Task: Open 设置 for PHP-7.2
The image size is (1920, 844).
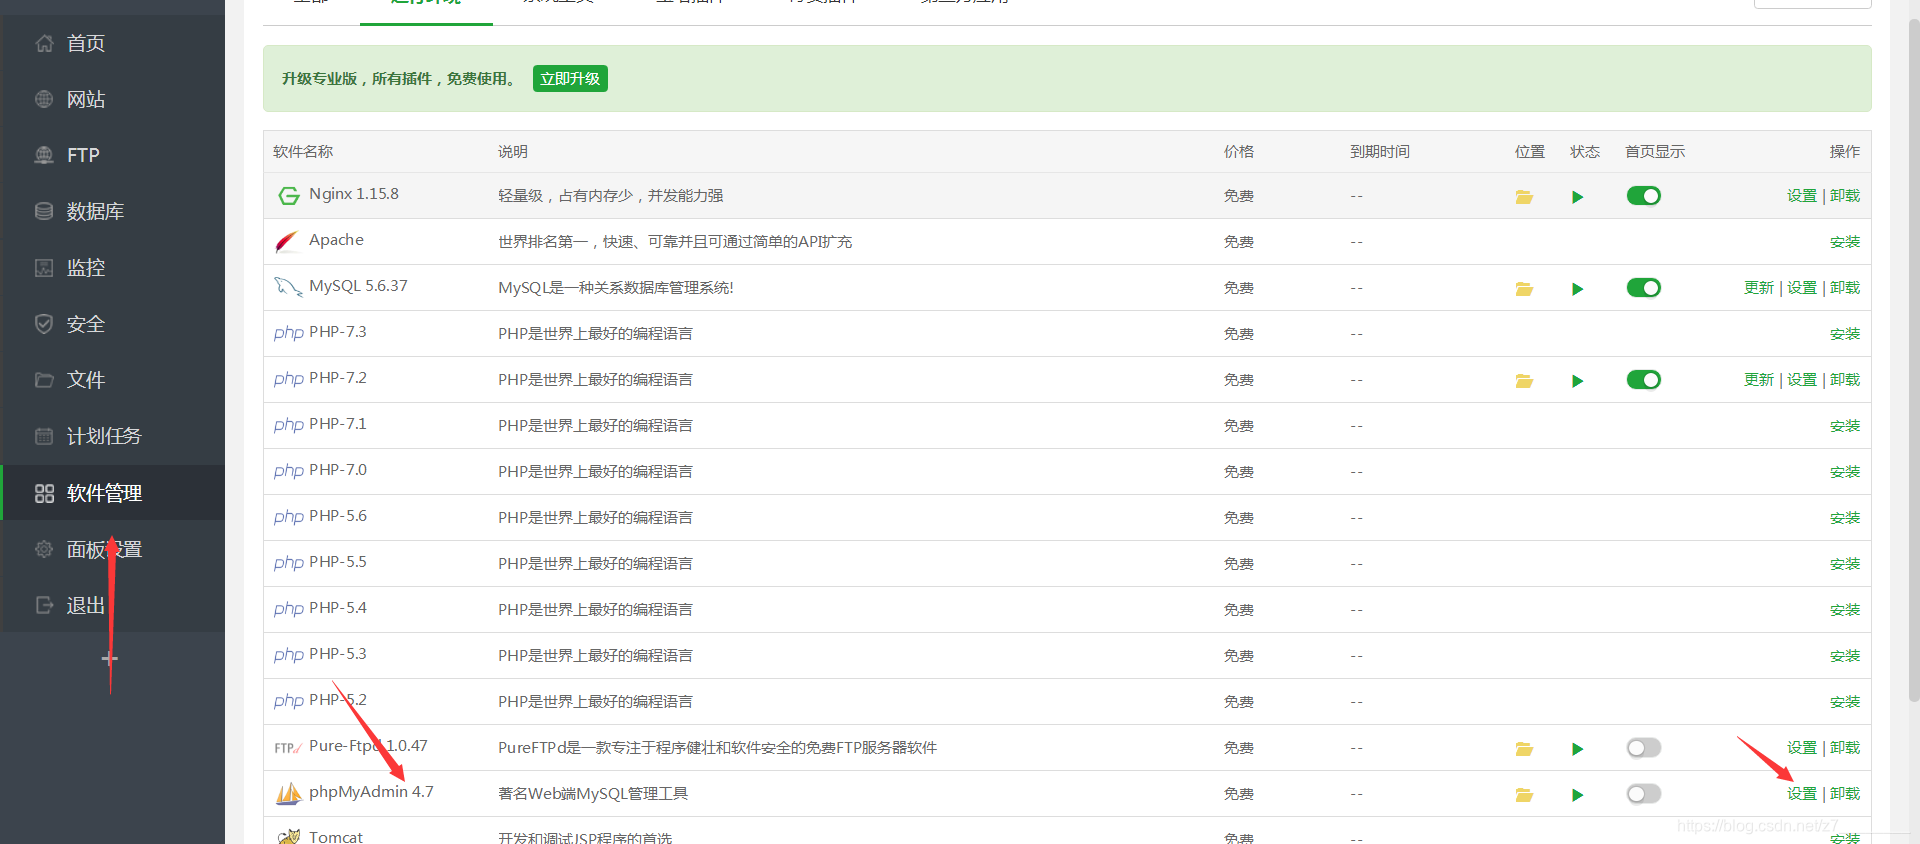Action: pos(1802,380)
